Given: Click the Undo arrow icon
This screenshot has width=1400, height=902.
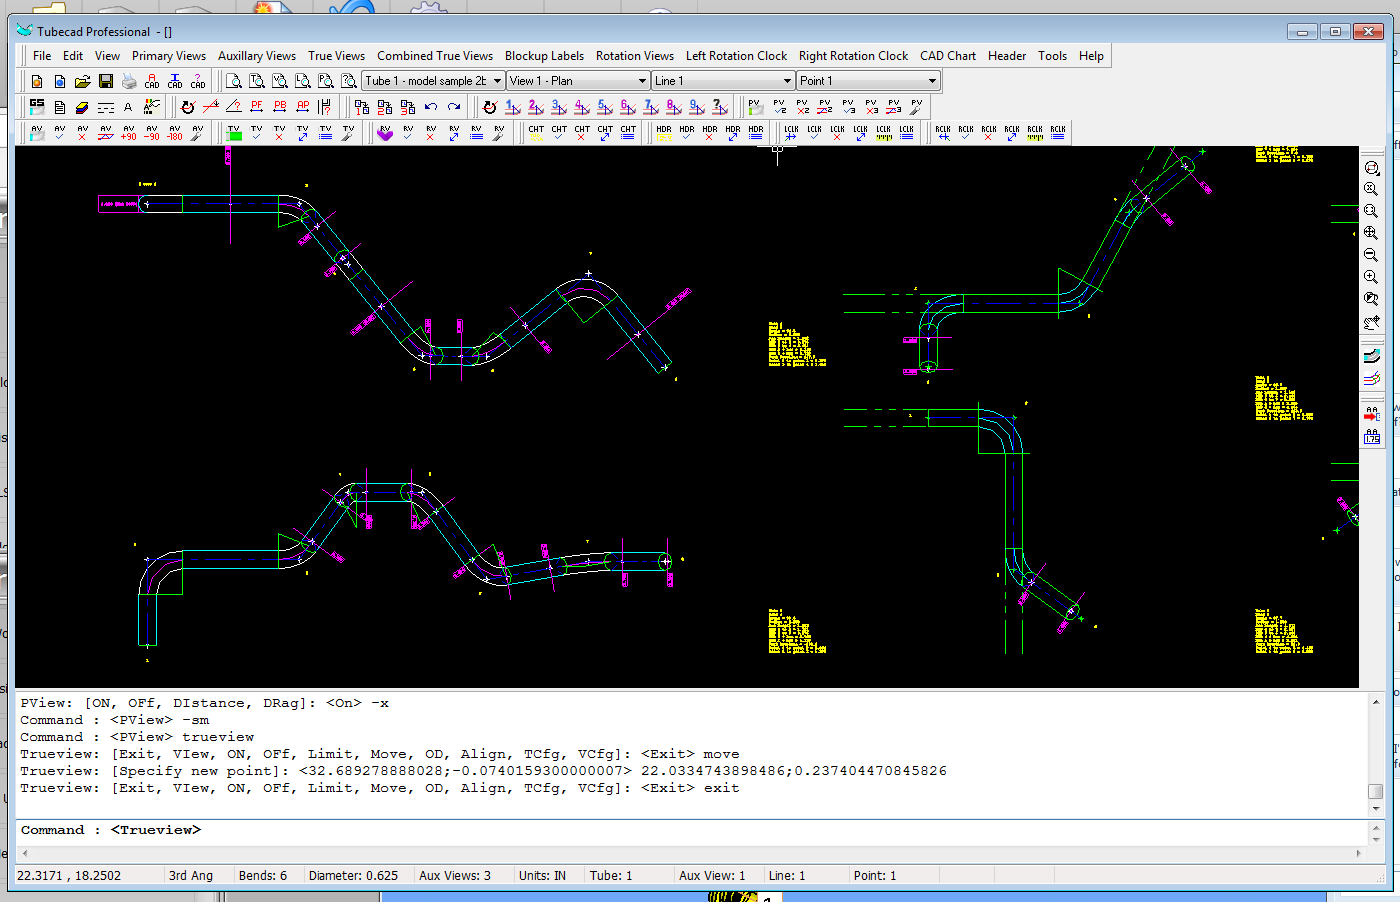Looking at the screenshot, I should click(x=431, y=106).
